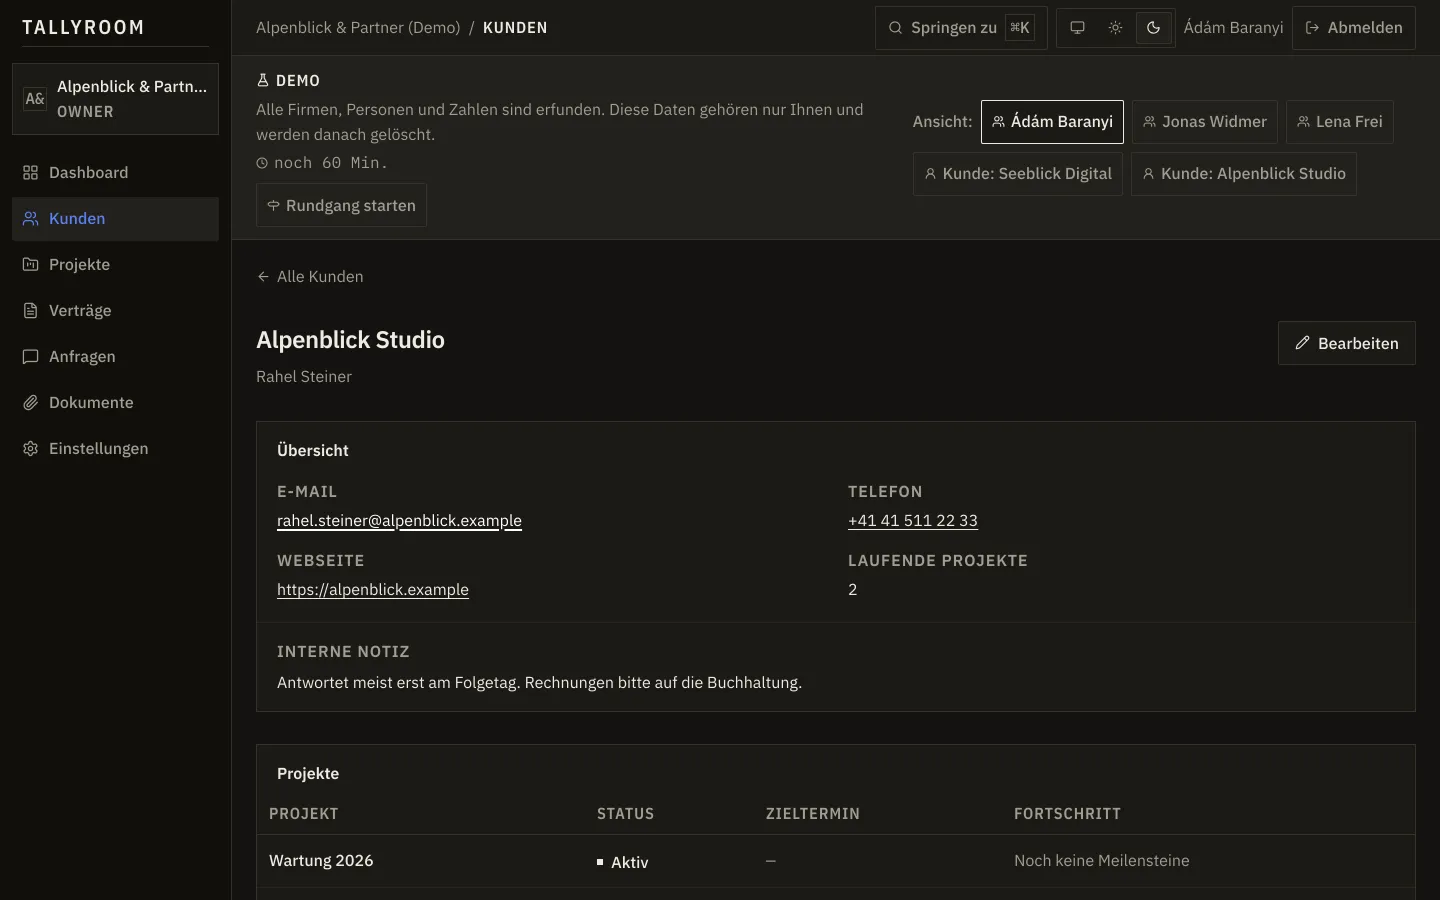Select the system theme monitor icon
The image size is (1440, 900).
[x=1077, y=28]
